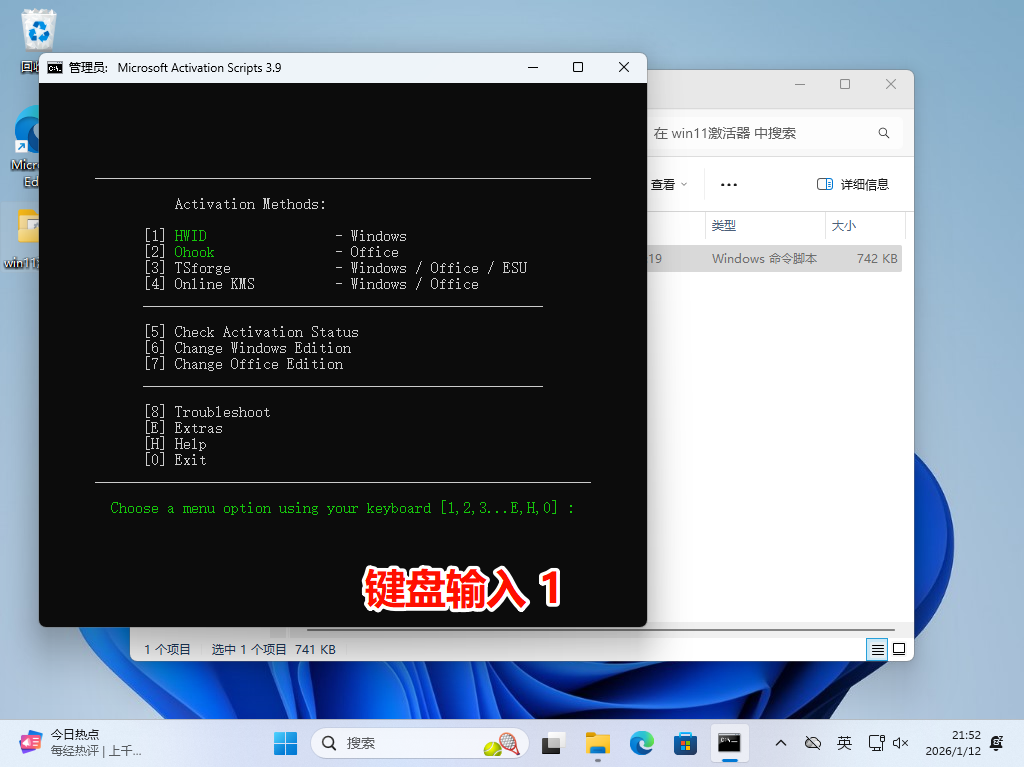This screenshot has width=1024, height=767.
Task: Show hidden system tray icons chevron
Action: coord(781,743)
